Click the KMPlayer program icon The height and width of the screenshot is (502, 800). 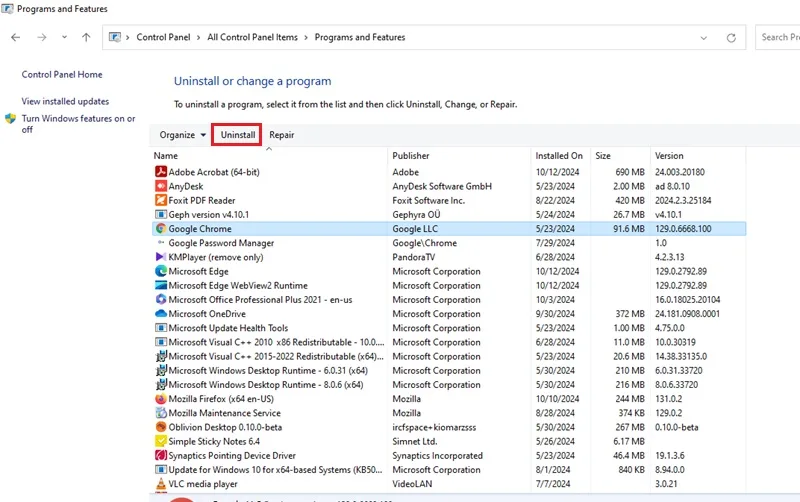[161, 257]
